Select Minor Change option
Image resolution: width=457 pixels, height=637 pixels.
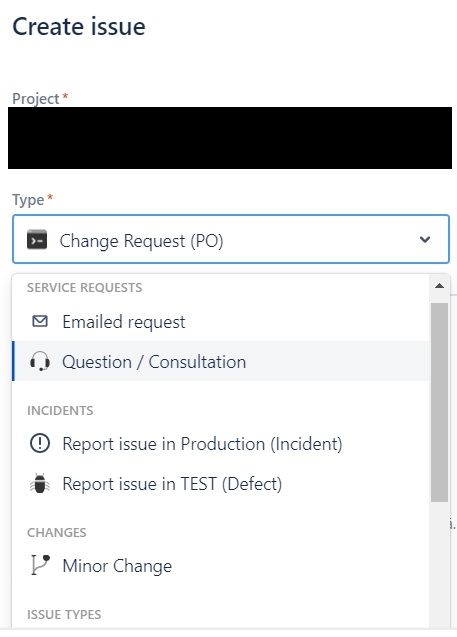tap(221, 565)
